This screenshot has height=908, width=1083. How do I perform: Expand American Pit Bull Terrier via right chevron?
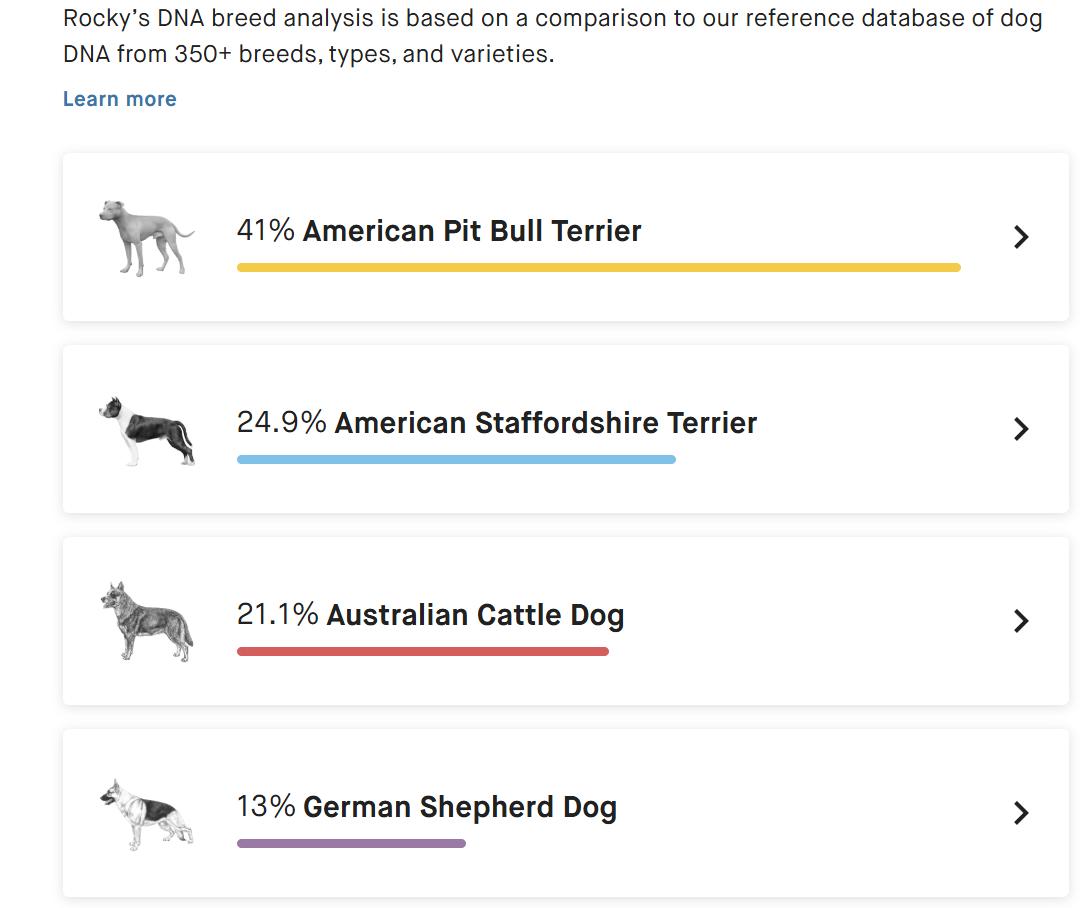tap(1021, 237)
